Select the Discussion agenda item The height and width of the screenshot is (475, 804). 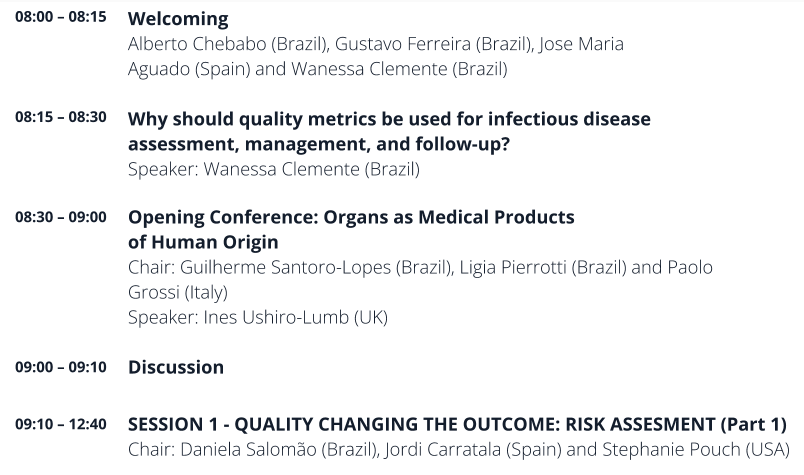click(x=176, y=367)
